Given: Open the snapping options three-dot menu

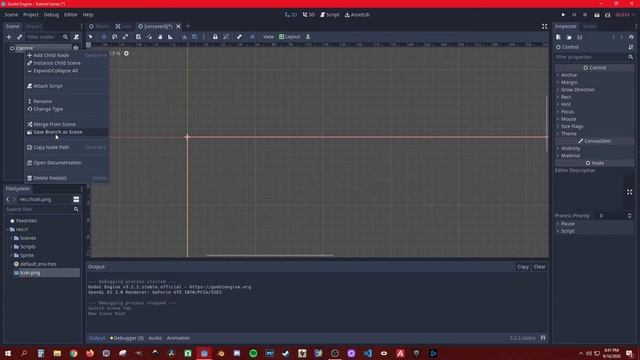Looking at the screenshot, I should point(204,37).
